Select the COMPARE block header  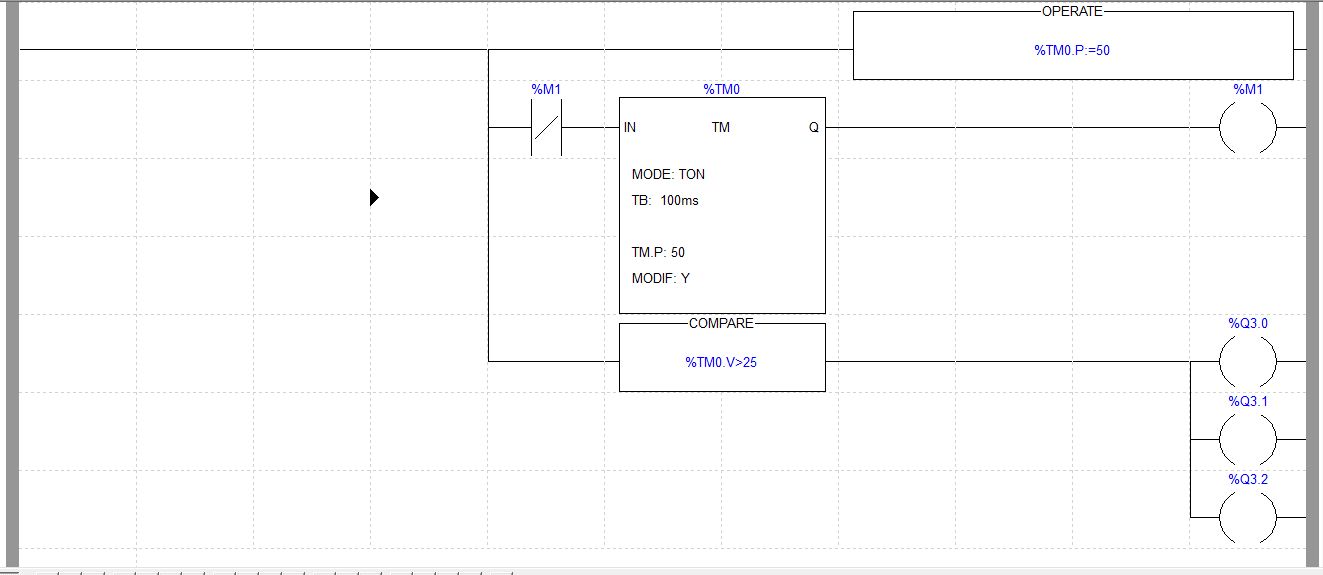tap(721, 324)
